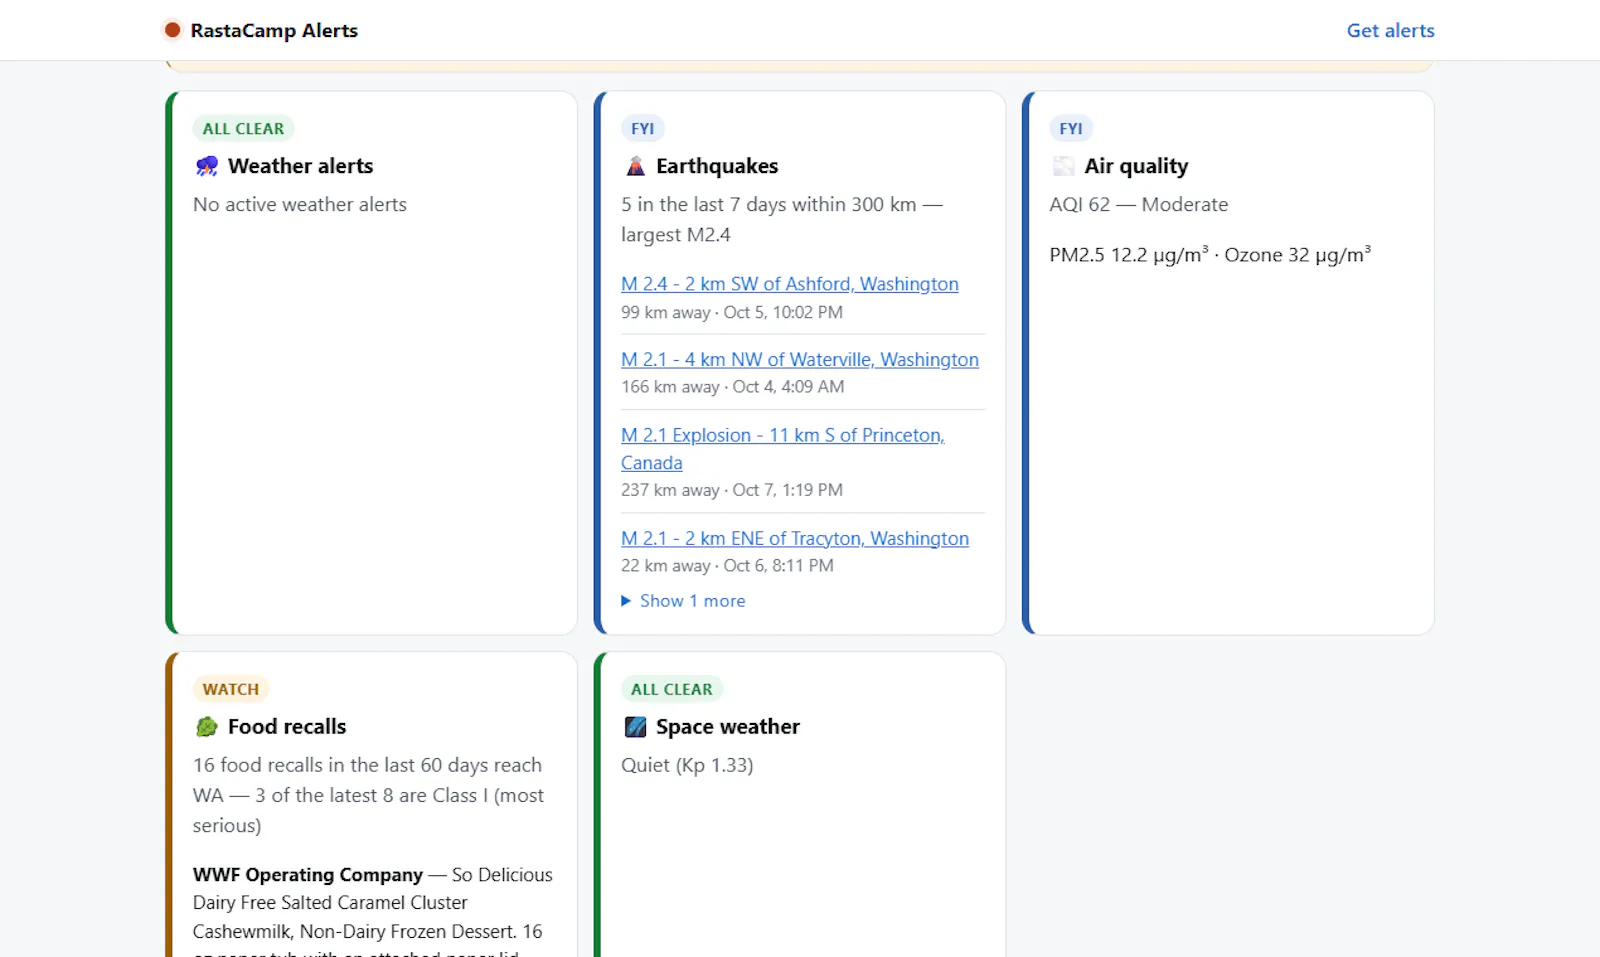Click the PM2.5 12.2 µg/m³ reading
1600x957 pixels.
pos(1129,255)
